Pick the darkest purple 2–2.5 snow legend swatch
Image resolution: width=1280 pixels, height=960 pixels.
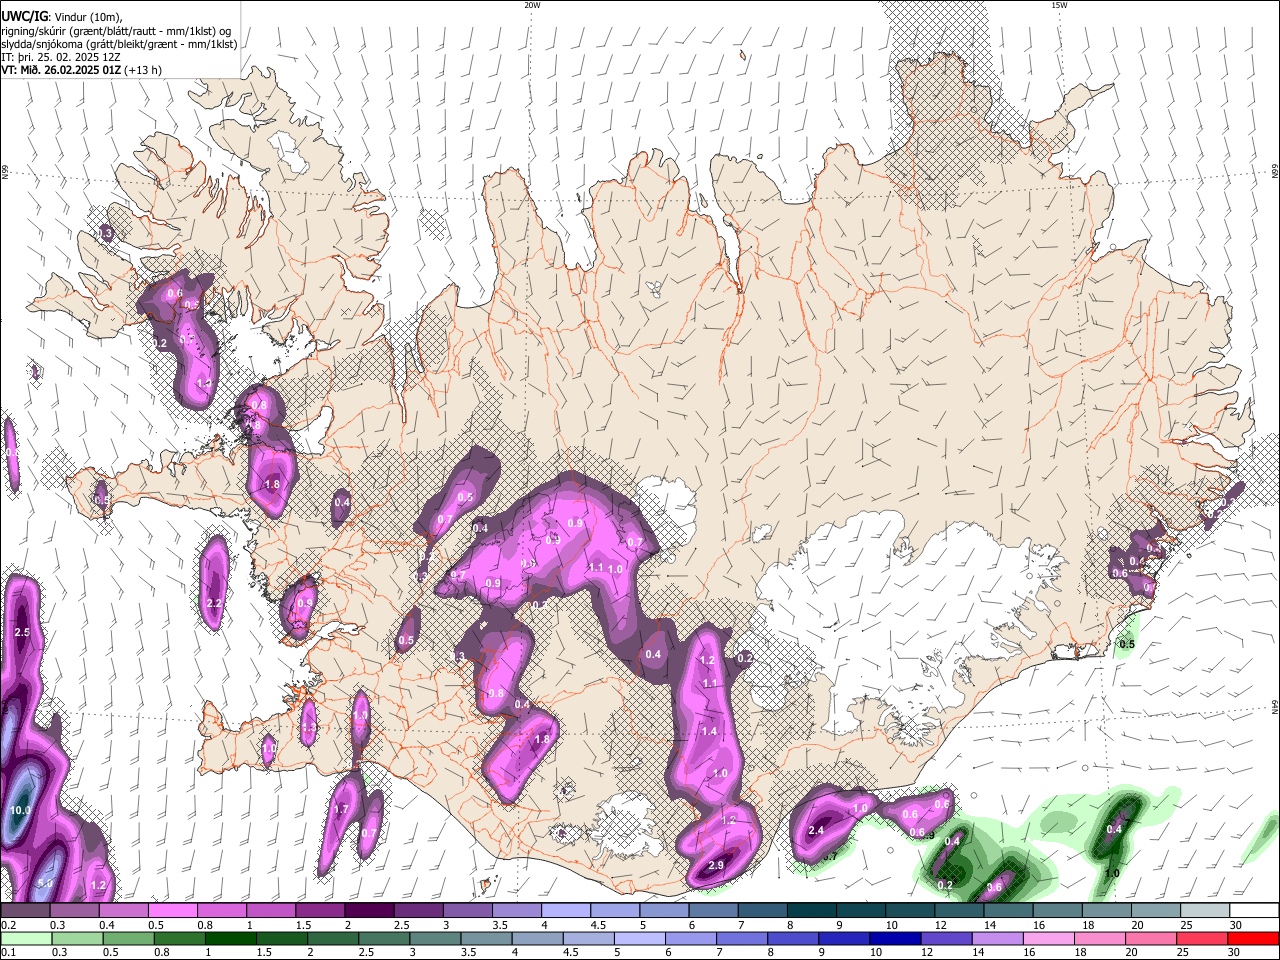point(368,910)
